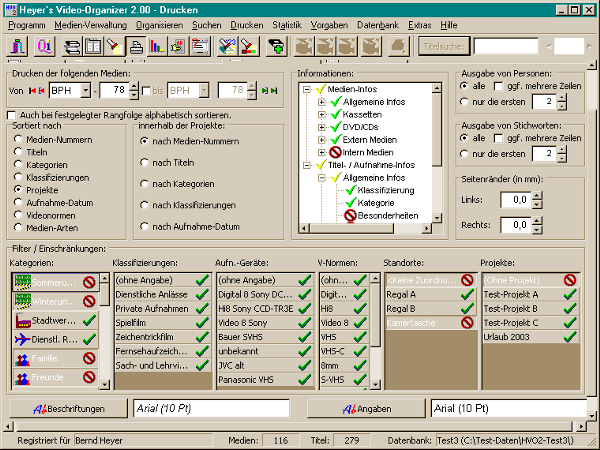Viewport: 600px width, 450px height.
Task: Toggle green checkmark next to Test-Projekt A
Action: [570, 294]
